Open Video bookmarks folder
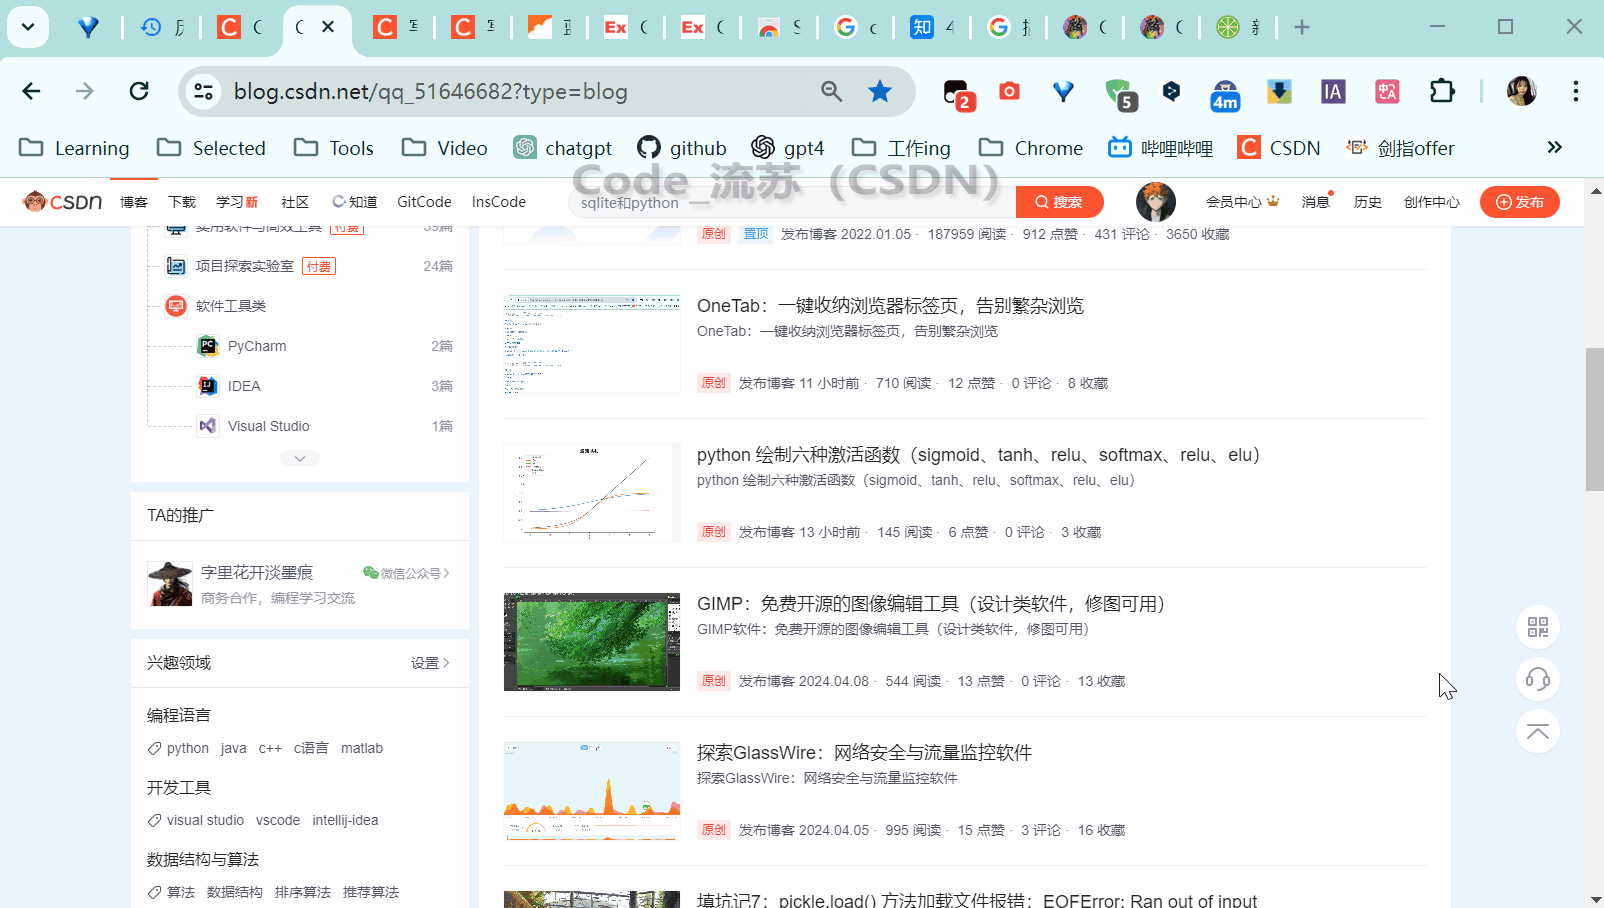The height and width of the screenshot is (908, 1604). pyautogui.click(x=445, y=148)
